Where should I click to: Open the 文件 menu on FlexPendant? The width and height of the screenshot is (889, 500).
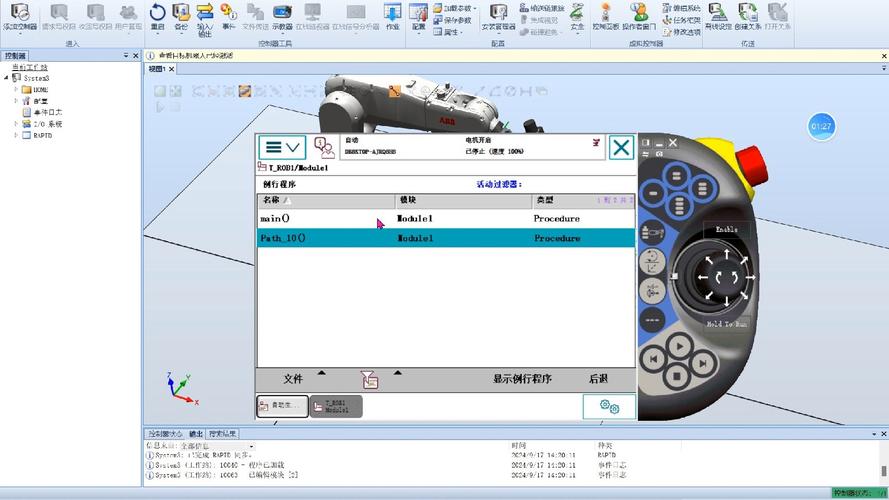click(x=293, y=379)
